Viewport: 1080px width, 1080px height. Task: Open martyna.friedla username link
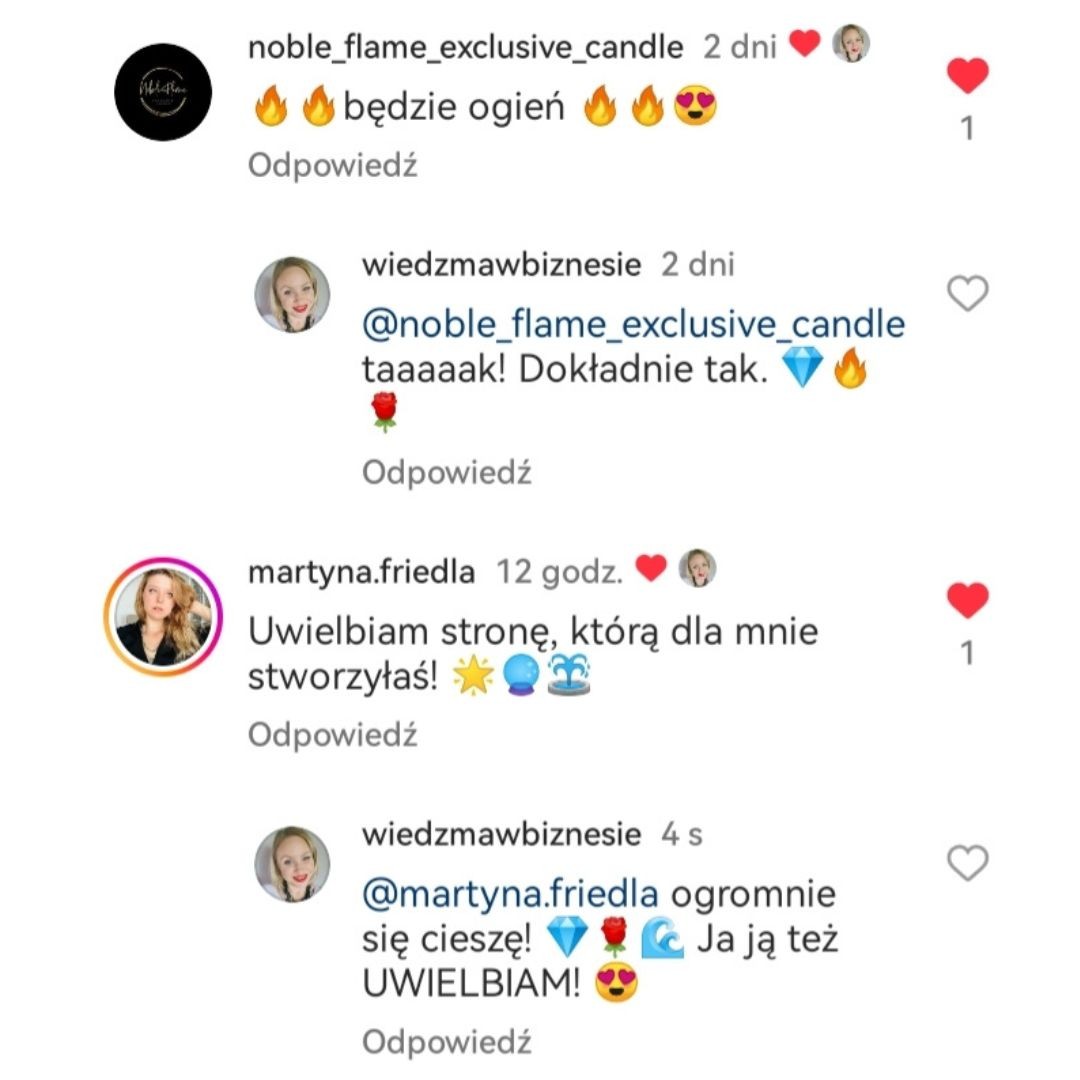(x=362, y=572)
